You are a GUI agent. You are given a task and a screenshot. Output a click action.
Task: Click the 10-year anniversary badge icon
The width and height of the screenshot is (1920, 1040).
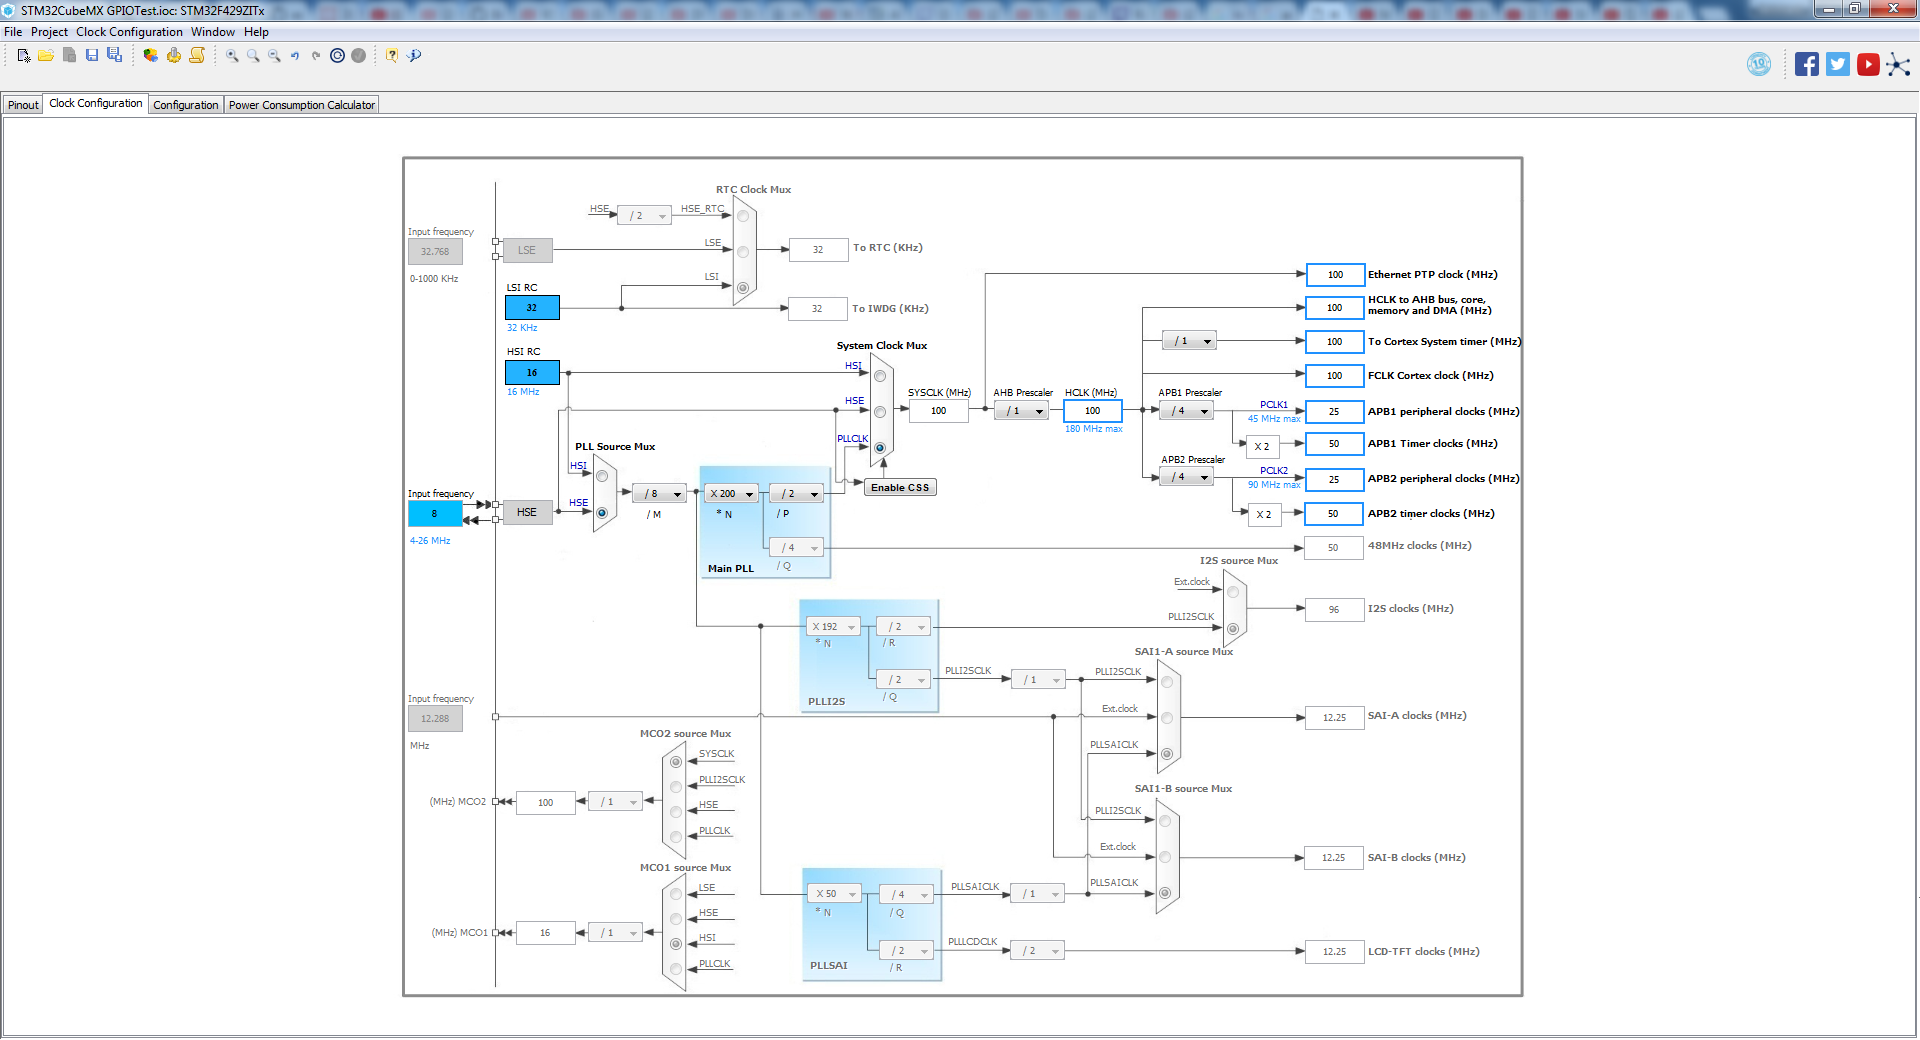point(1759,64)
